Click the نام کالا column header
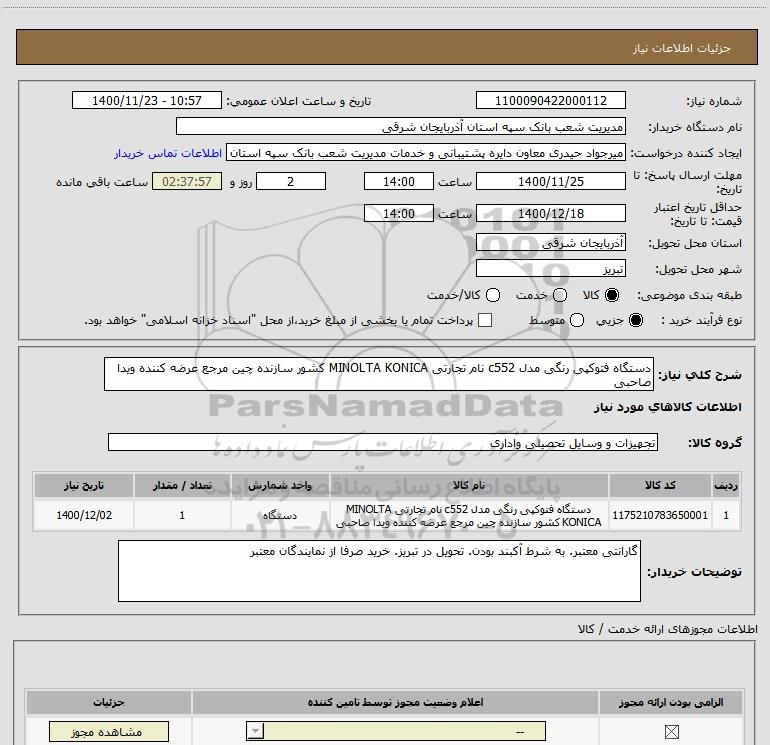The image size is (770, 745). 468,486
